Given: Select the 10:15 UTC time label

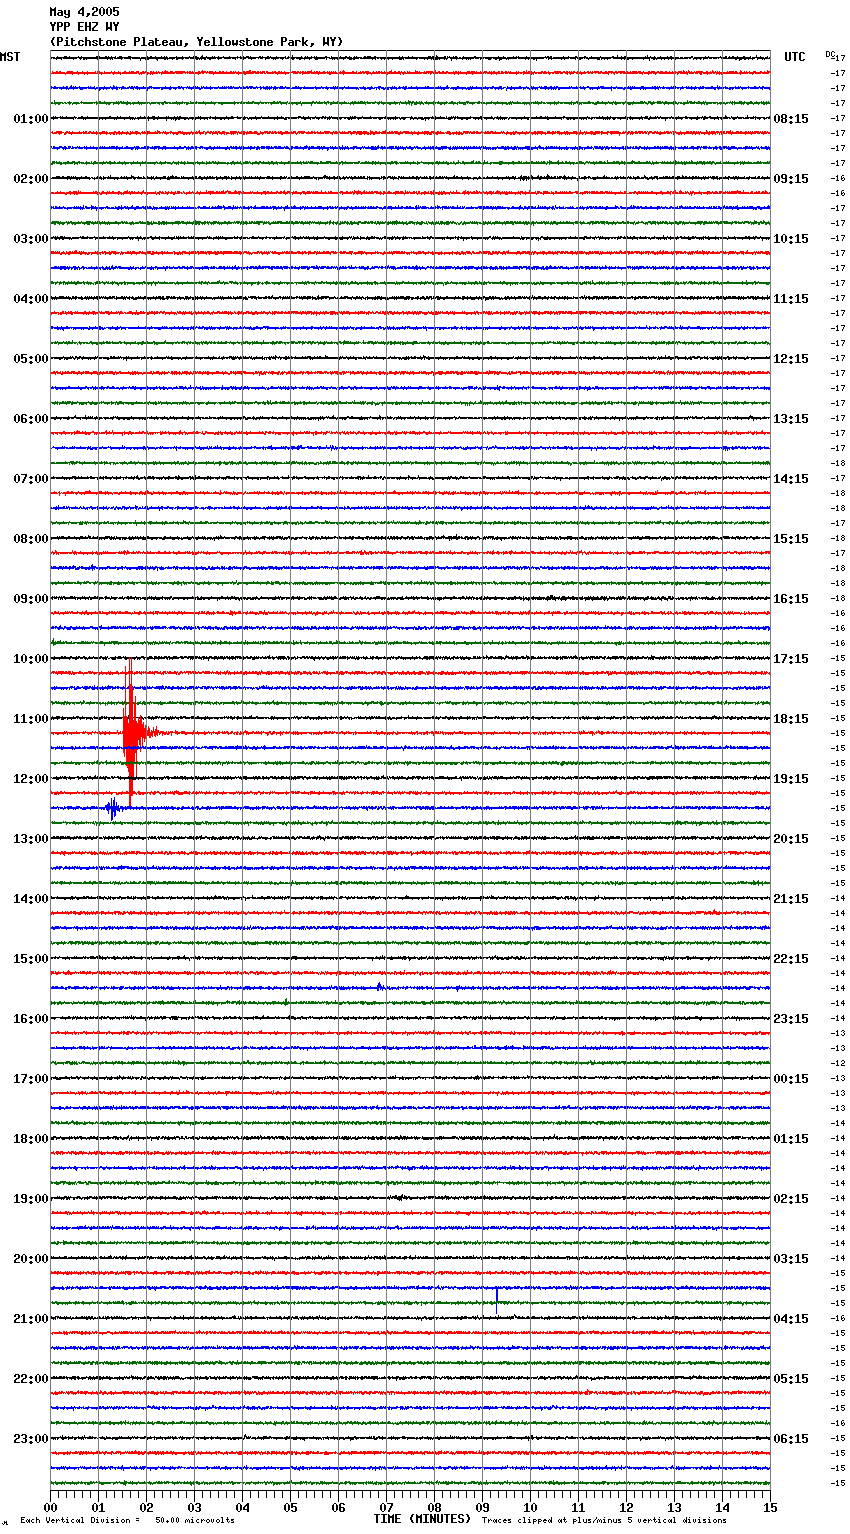Looking at the screenshot, I should pos(791,239).
